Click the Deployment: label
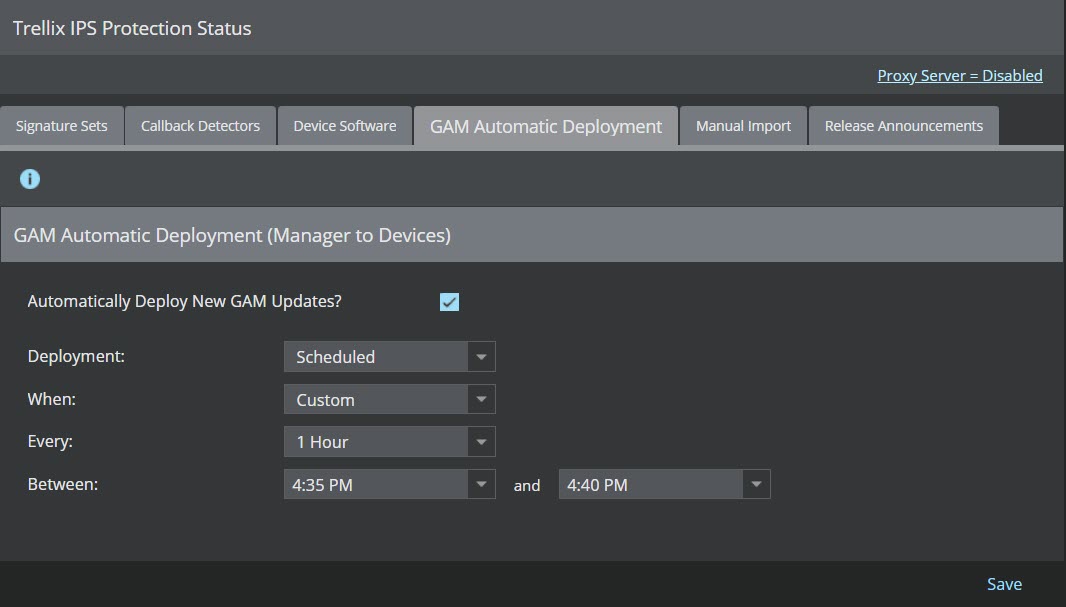This screenshot has width=1066, height=607. [x=76, y=356]
